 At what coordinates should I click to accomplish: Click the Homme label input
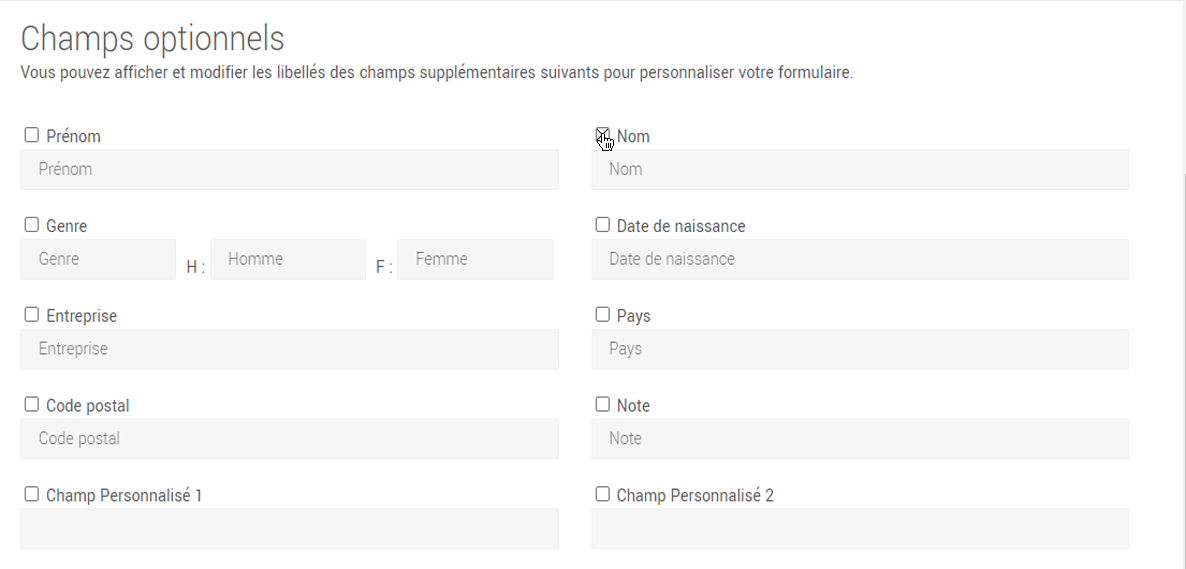point(288,260)
